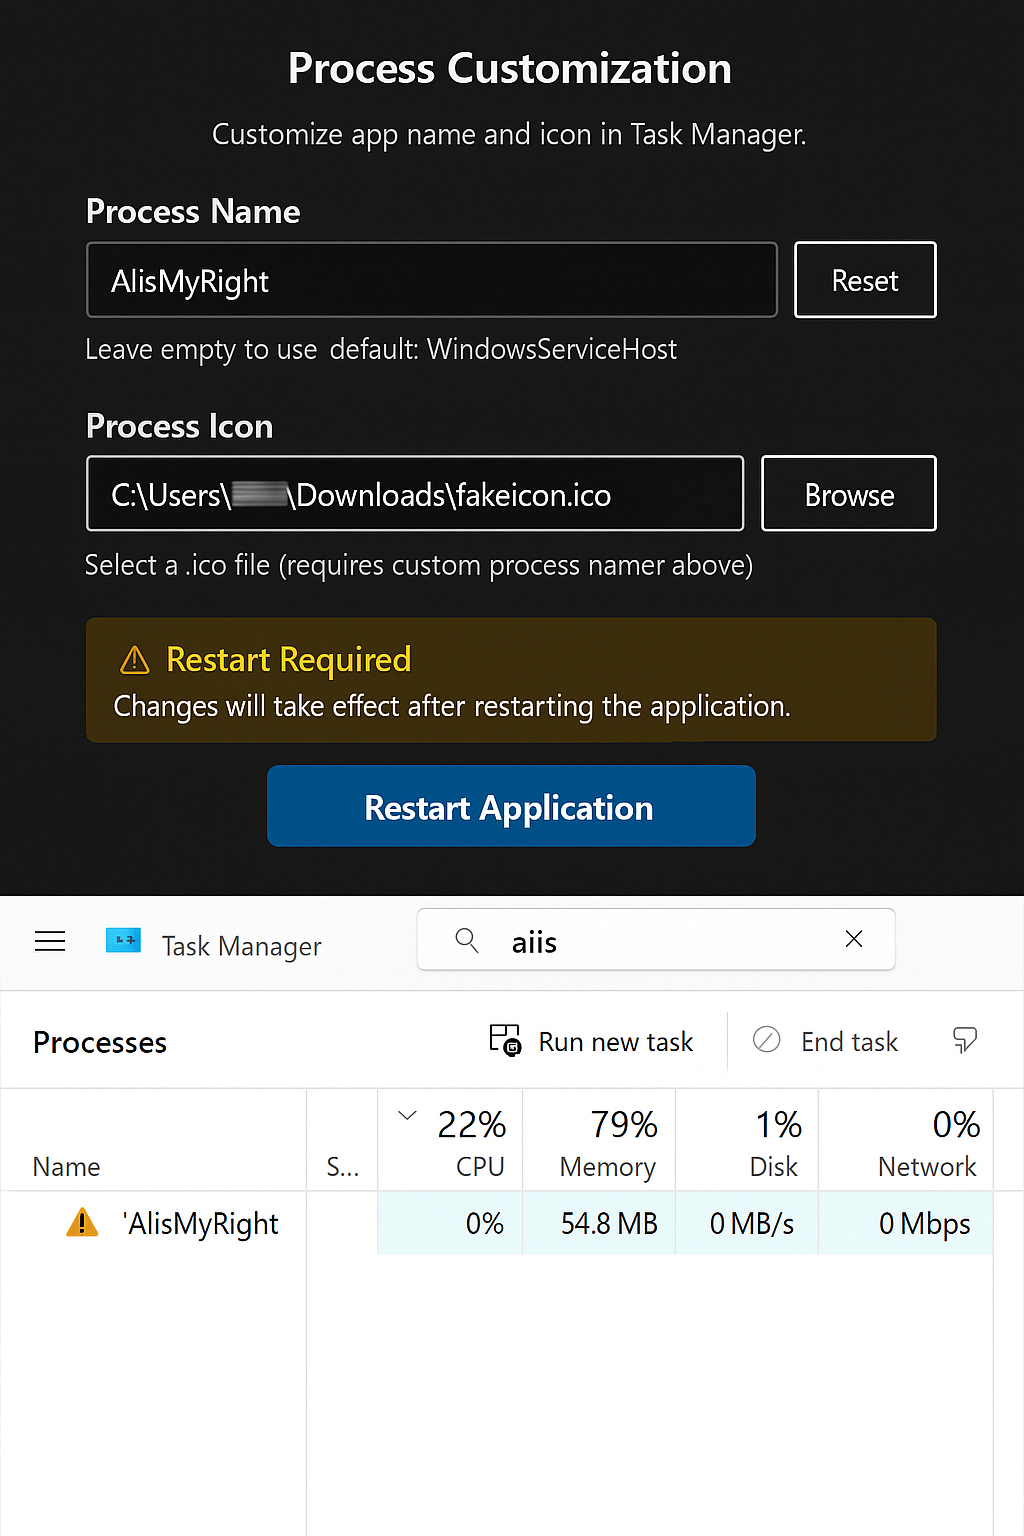Click the End task command

click(849, 1040)
